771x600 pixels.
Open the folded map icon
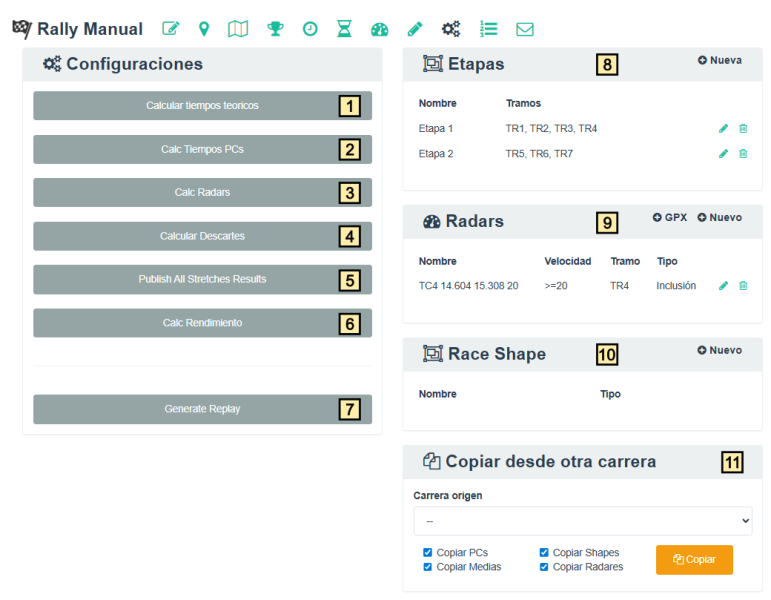(x=238, y=29)
